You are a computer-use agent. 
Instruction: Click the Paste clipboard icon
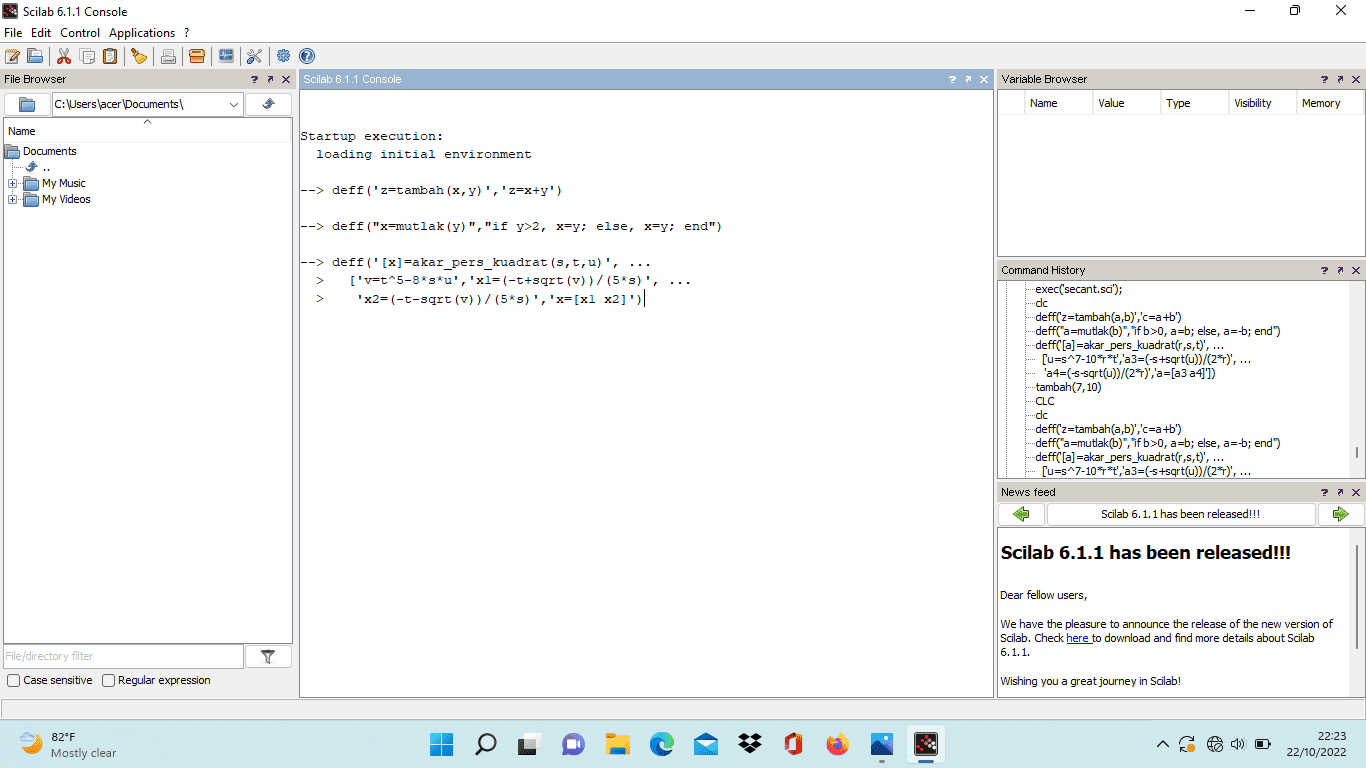[110, 56]
